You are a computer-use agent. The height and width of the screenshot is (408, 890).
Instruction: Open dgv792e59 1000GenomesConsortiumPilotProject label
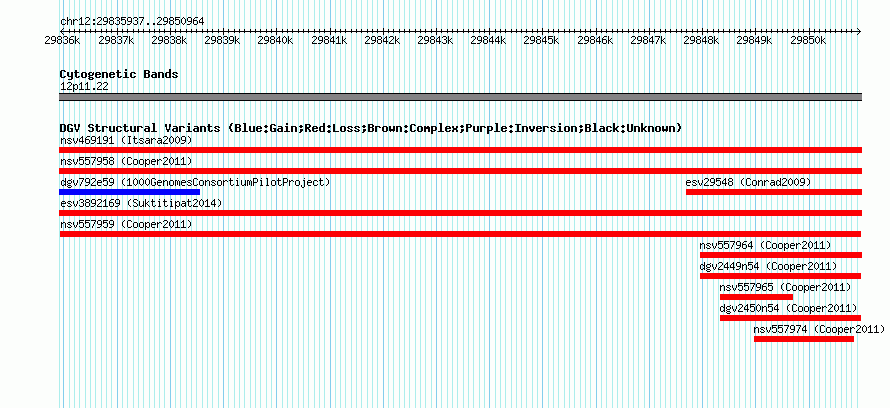coord(195,182)
